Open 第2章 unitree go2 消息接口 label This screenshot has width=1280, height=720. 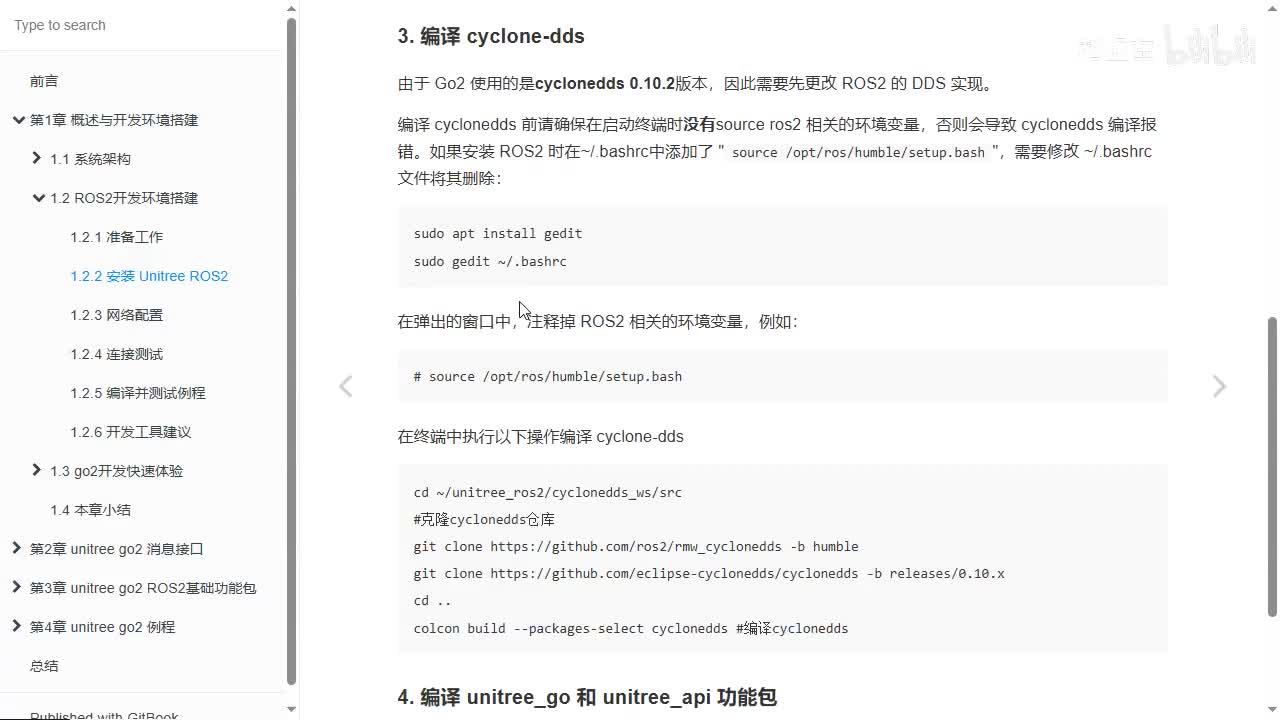tap(117, 549)
